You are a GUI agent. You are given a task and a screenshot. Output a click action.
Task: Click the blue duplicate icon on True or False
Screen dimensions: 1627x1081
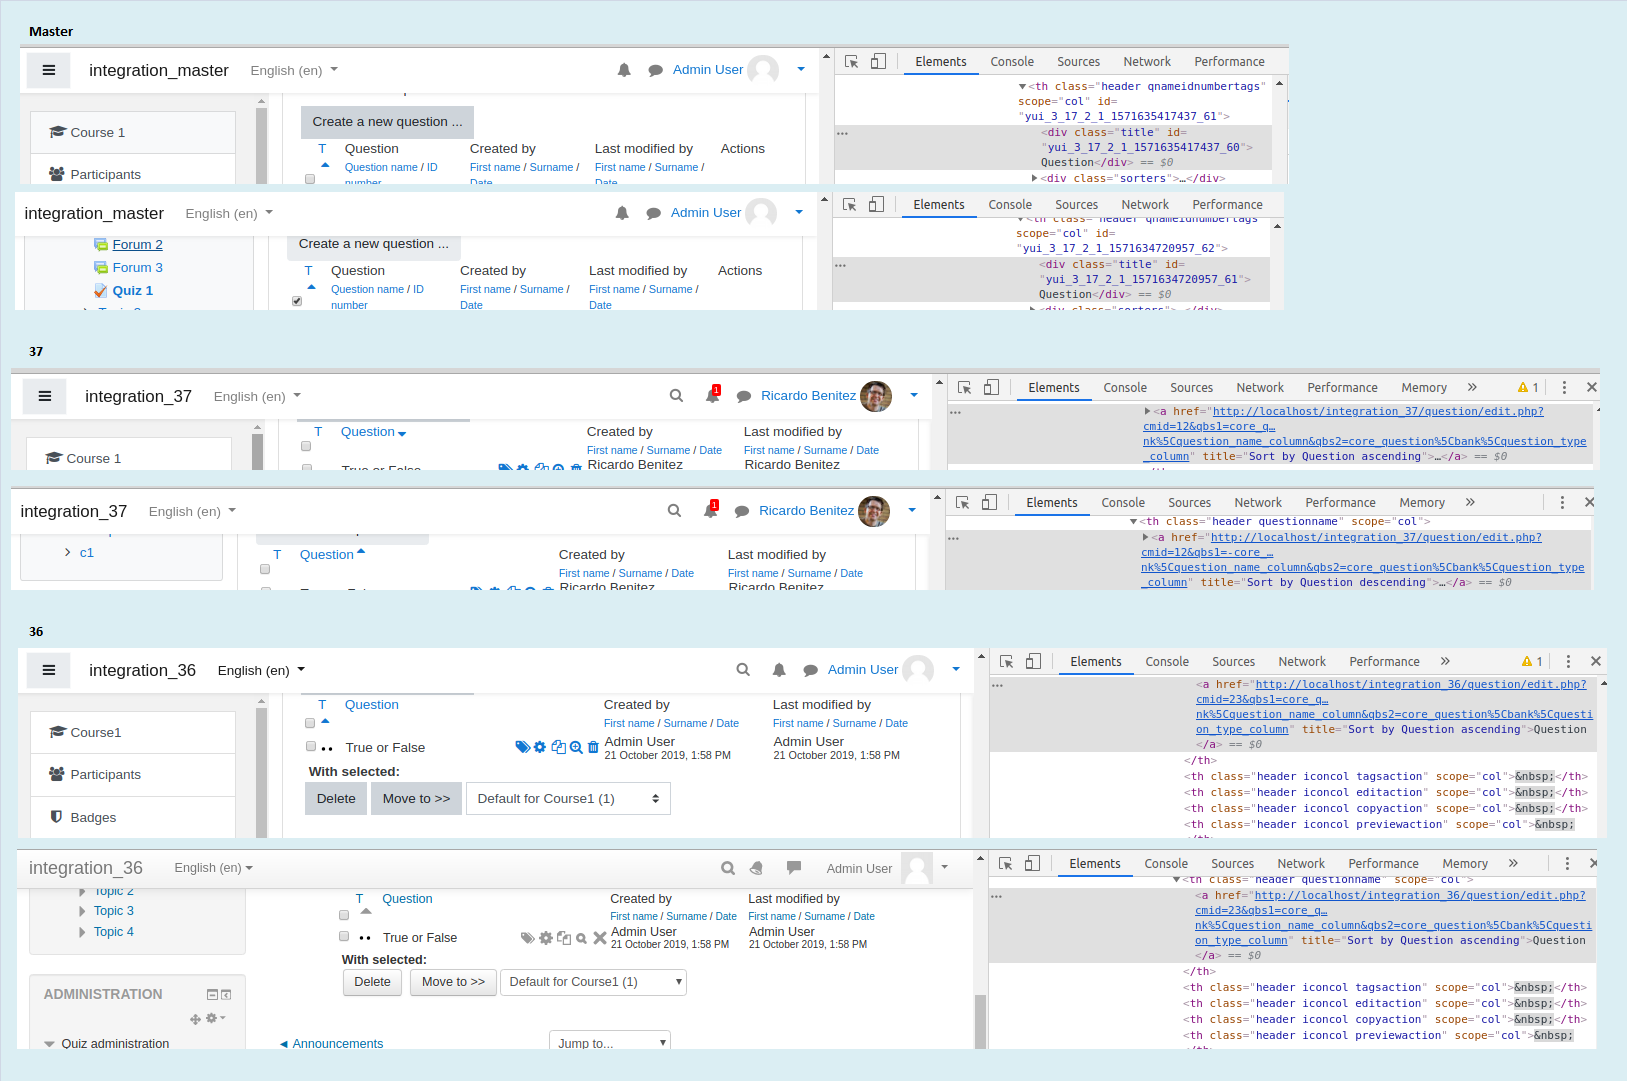558,747
